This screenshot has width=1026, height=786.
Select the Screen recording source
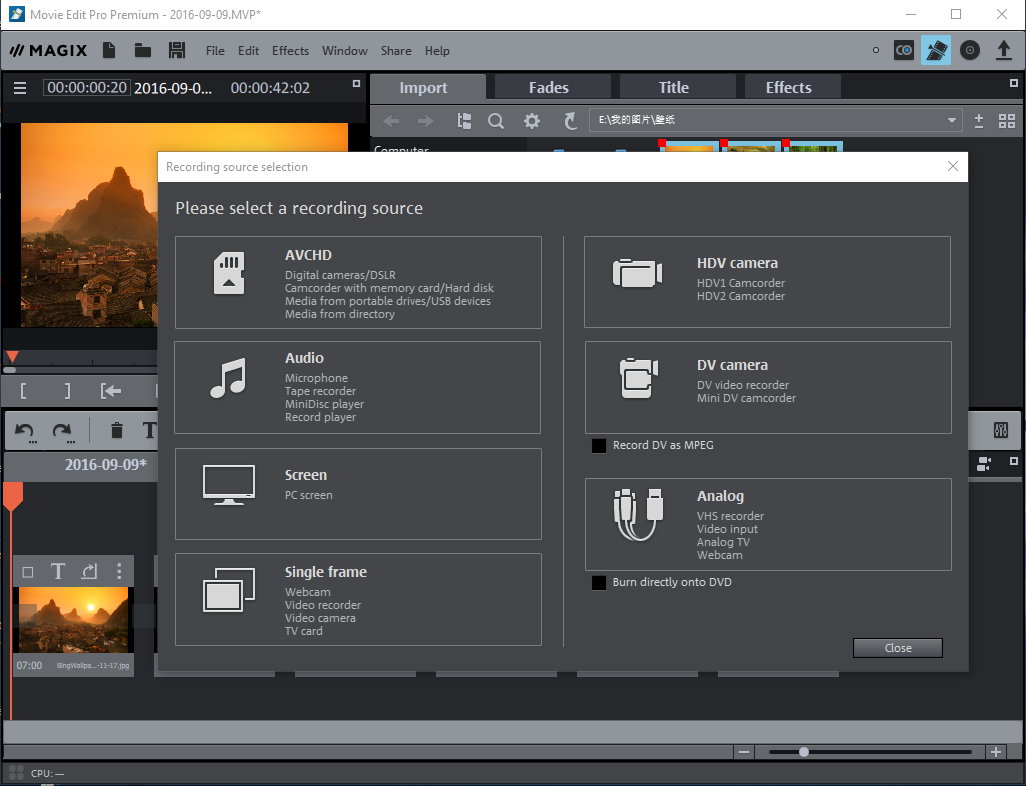click(x=358, y=493)
